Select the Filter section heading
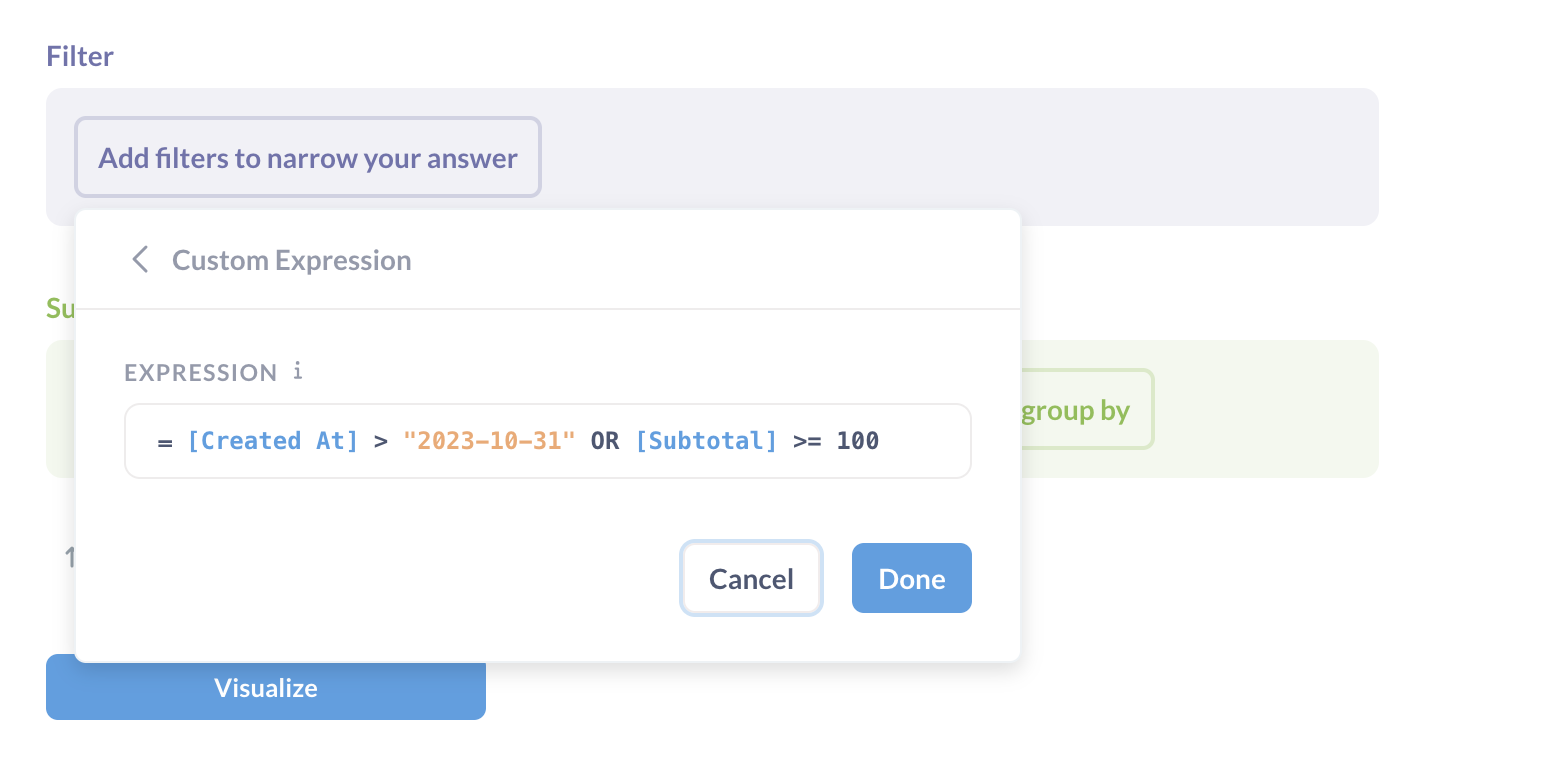The image size is (1544, 782). pos(79,56)
